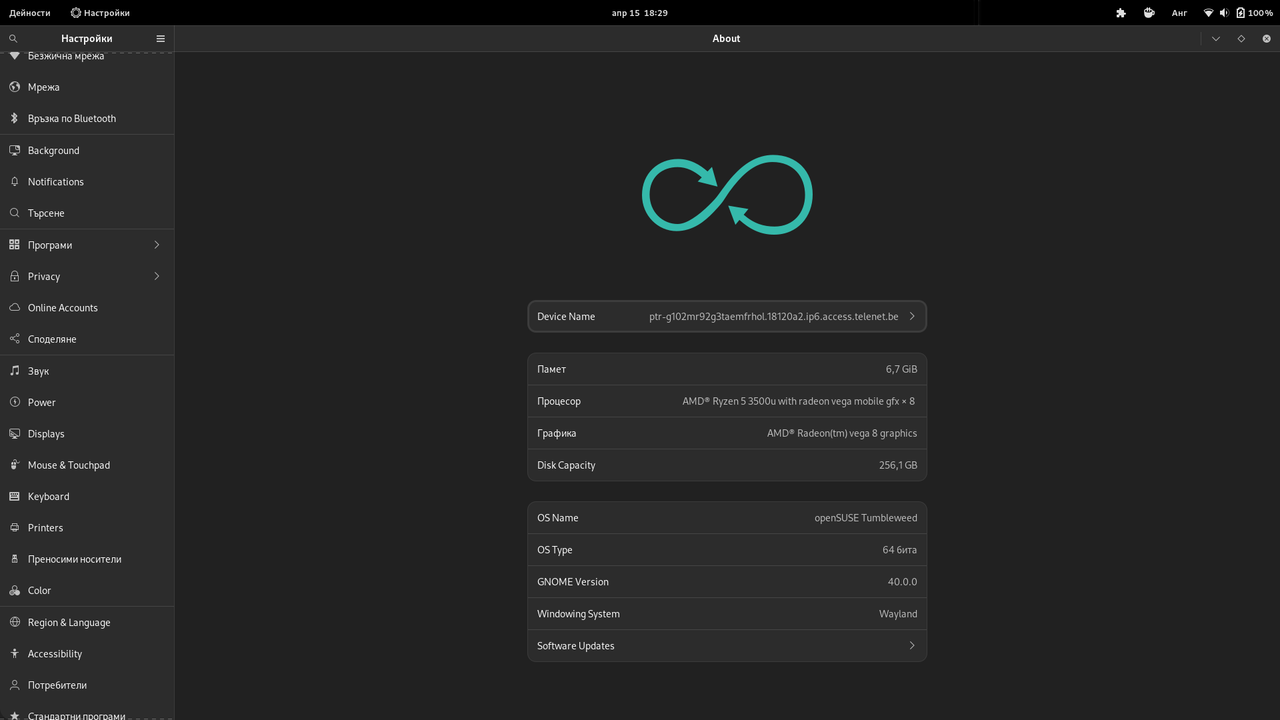Click the memory value 6,7 GiB
This screenshot has height=720, width=1280.
(901, 369)
